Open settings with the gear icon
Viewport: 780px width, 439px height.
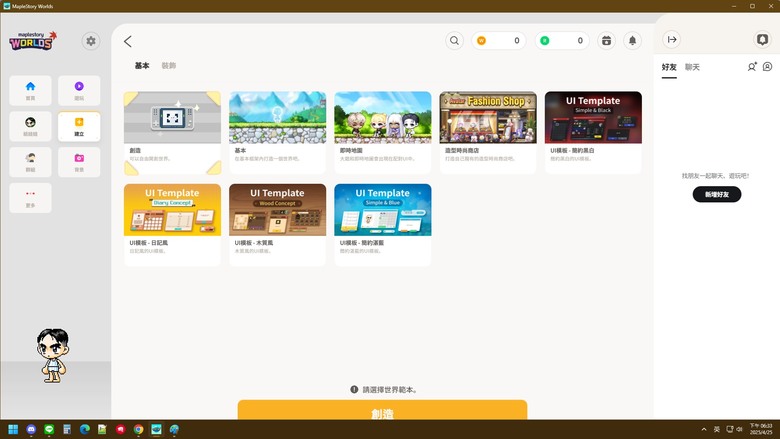[91, 41]
